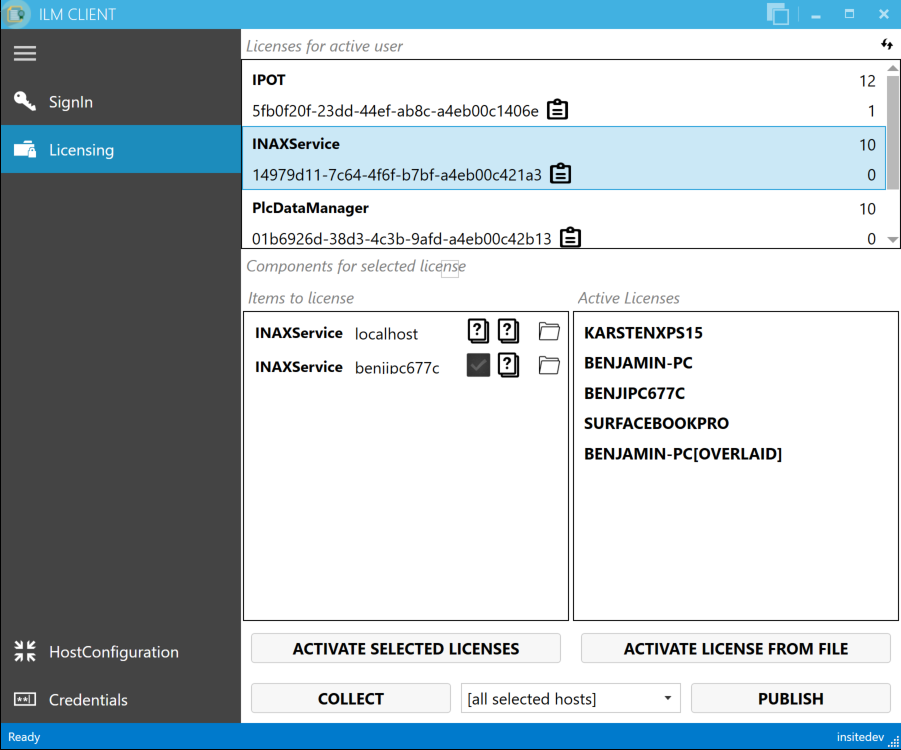Copy the PlcDataManager license key to clipboard
Screen dimensions: 901x750
(x=570, y=238)
